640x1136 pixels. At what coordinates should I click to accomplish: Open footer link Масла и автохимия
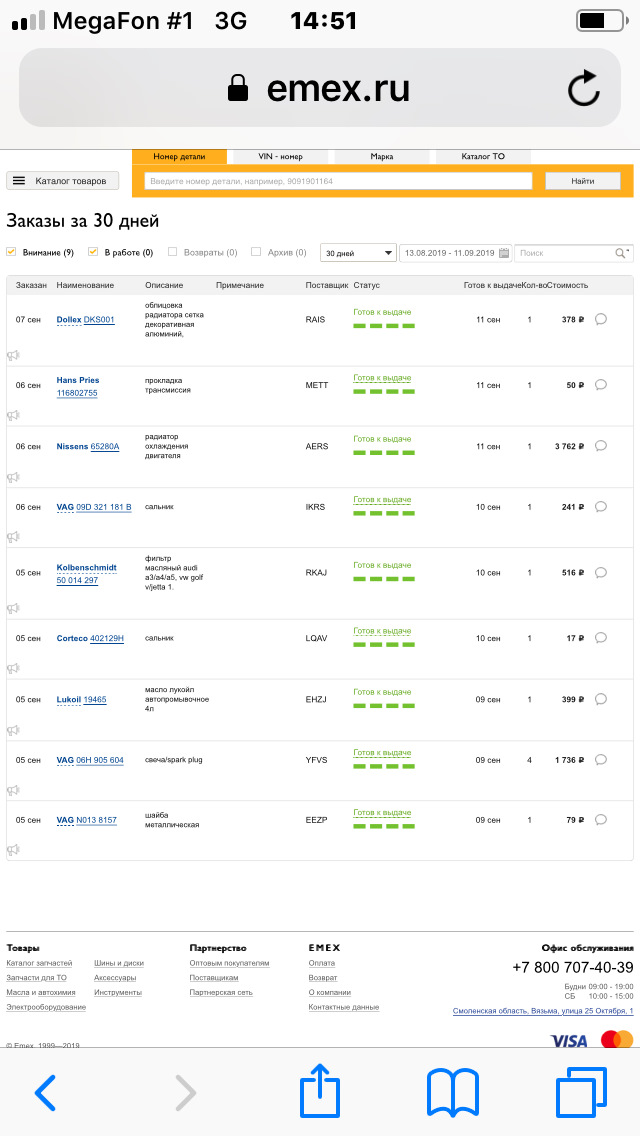pyautogui.click(x=41, y=992)
